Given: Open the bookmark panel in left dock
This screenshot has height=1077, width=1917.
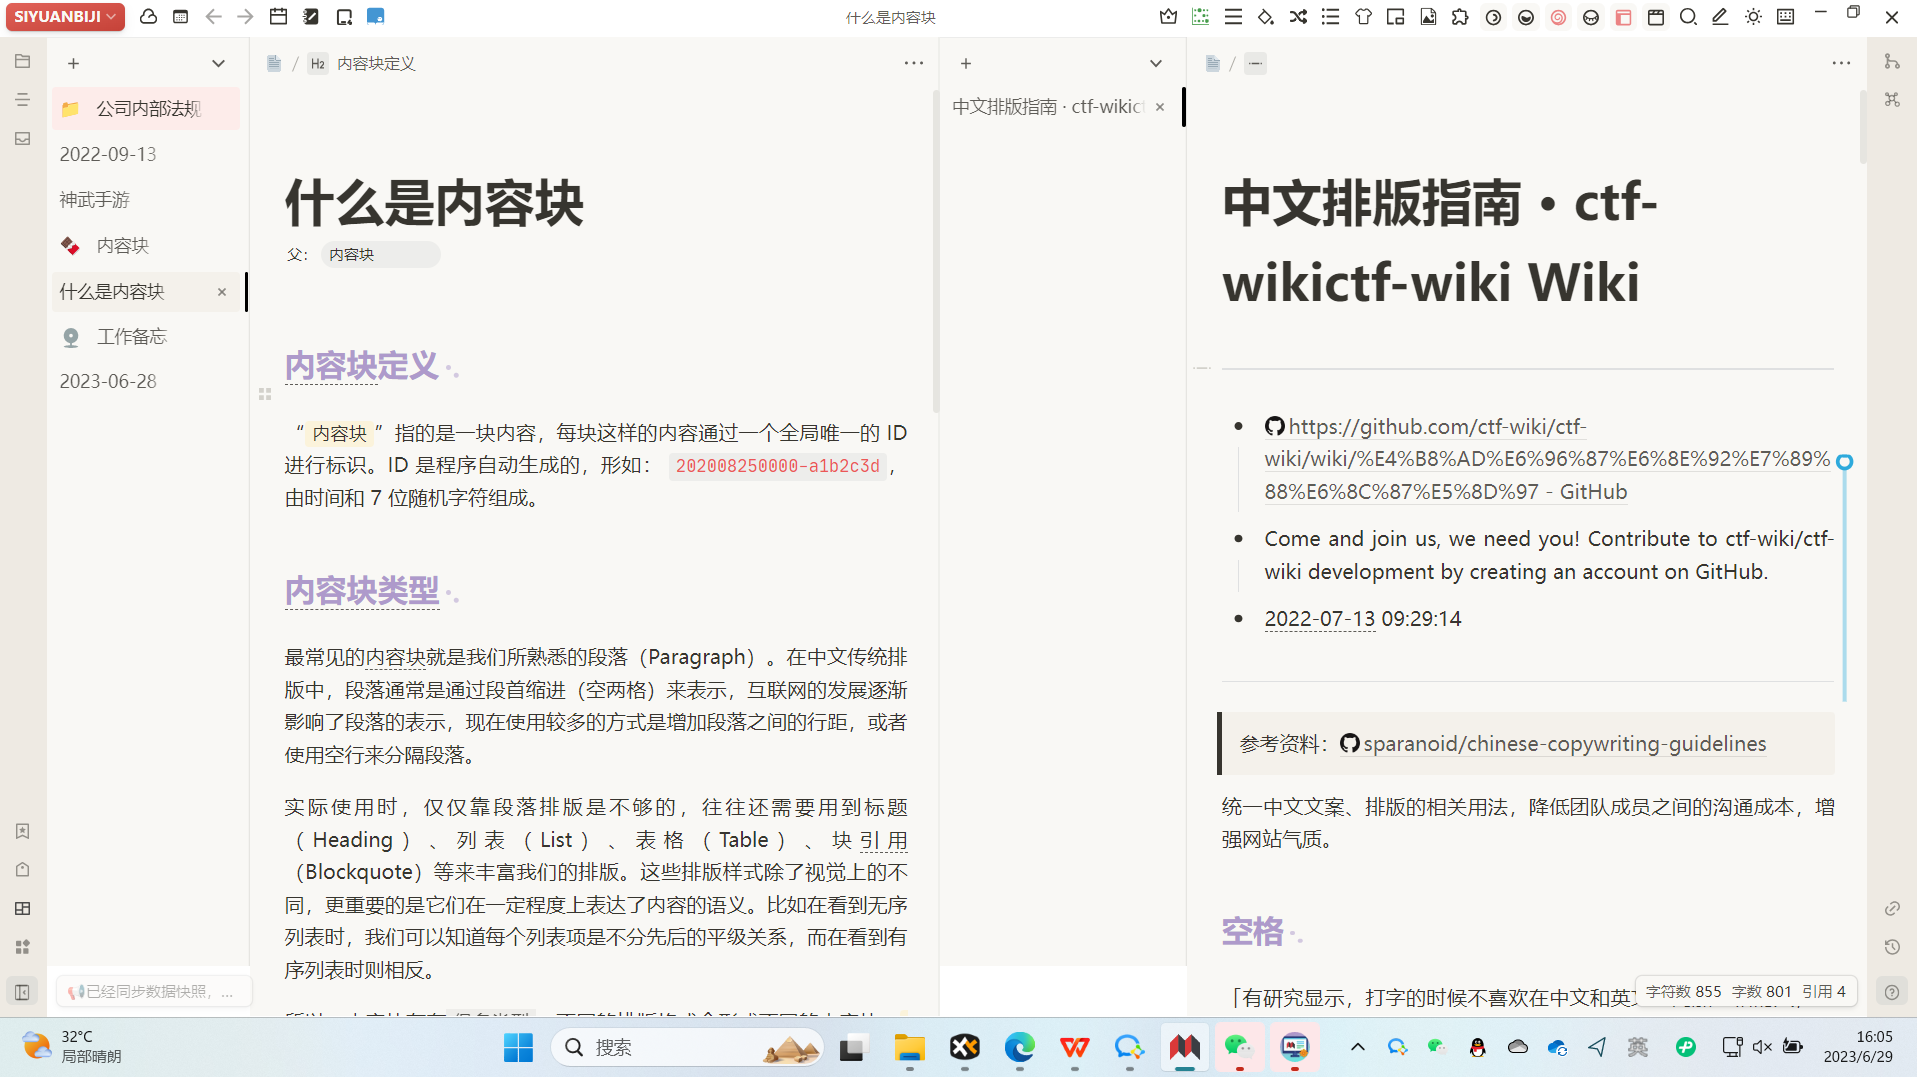Looking at the screenshot, I should tap(22, 831).
